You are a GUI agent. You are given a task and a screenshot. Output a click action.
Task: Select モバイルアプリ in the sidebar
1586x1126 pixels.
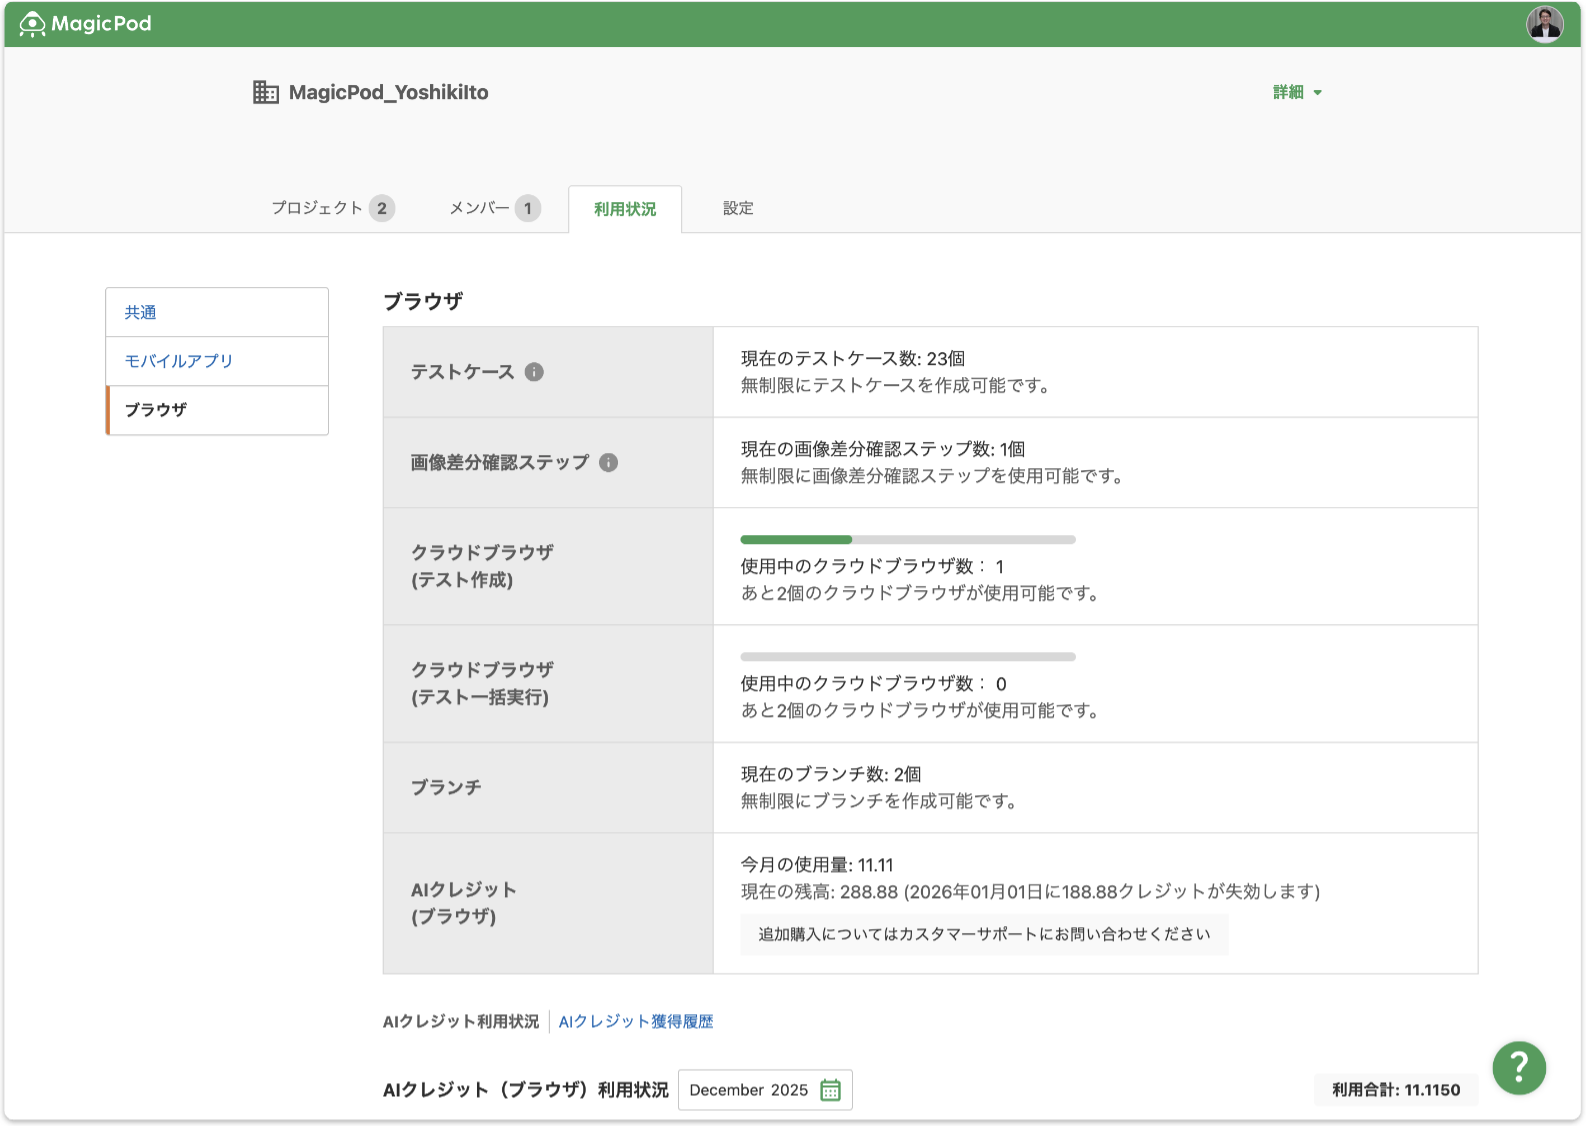217,361
